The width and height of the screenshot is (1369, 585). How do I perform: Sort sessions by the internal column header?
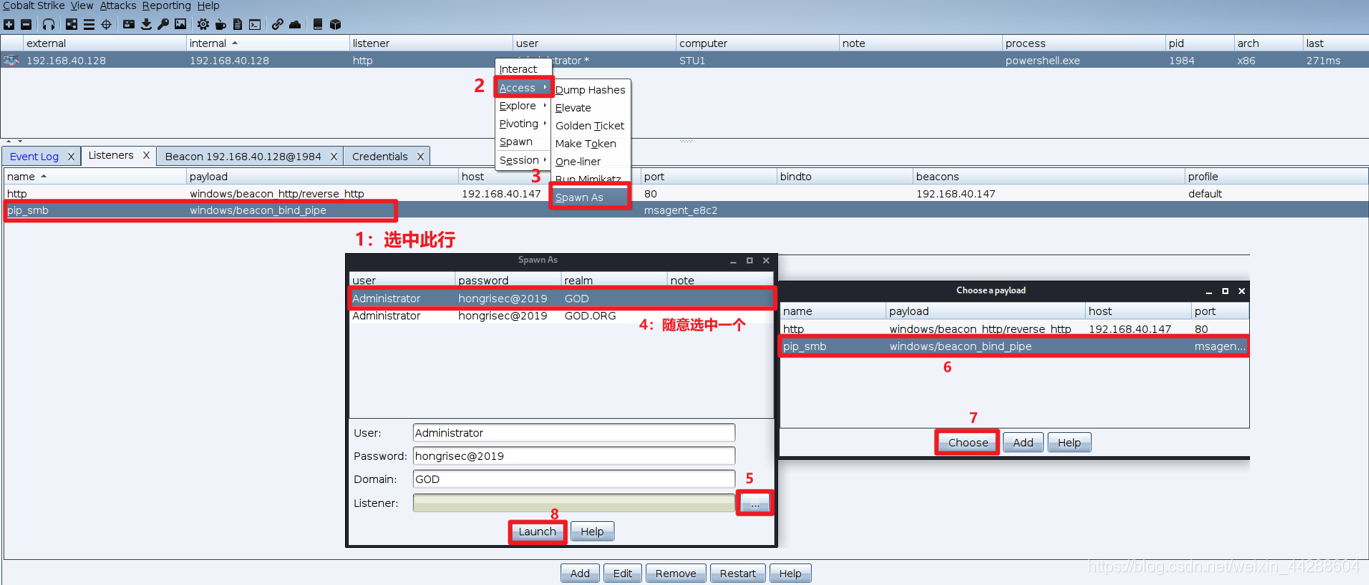point(268,43)
